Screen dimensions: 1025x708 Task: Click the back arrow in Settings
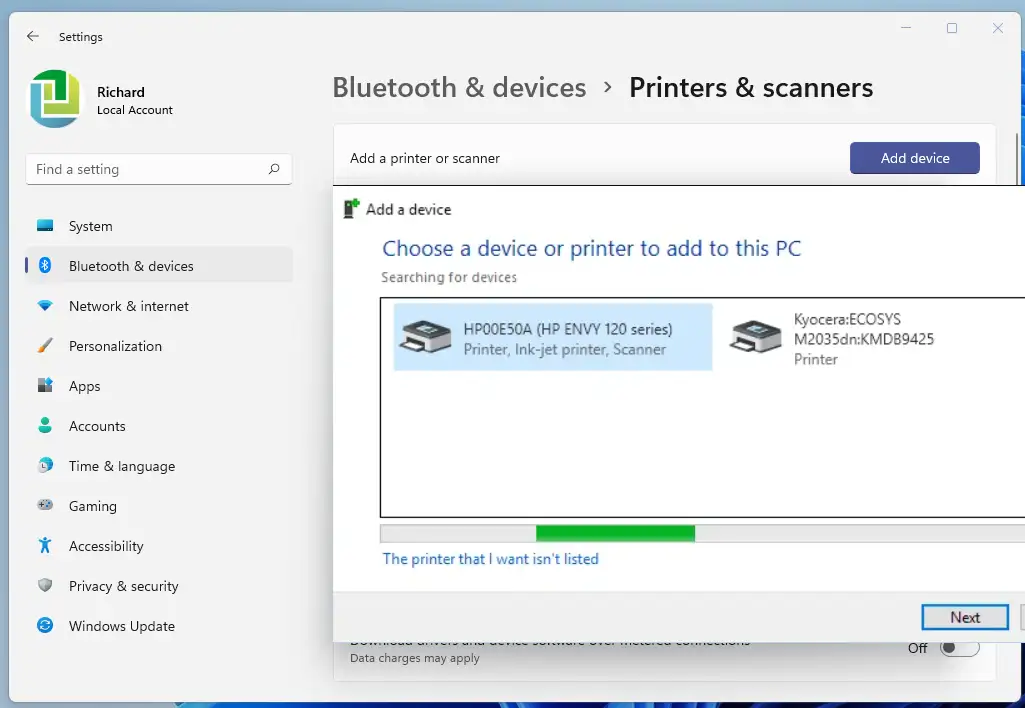(33, 37)
